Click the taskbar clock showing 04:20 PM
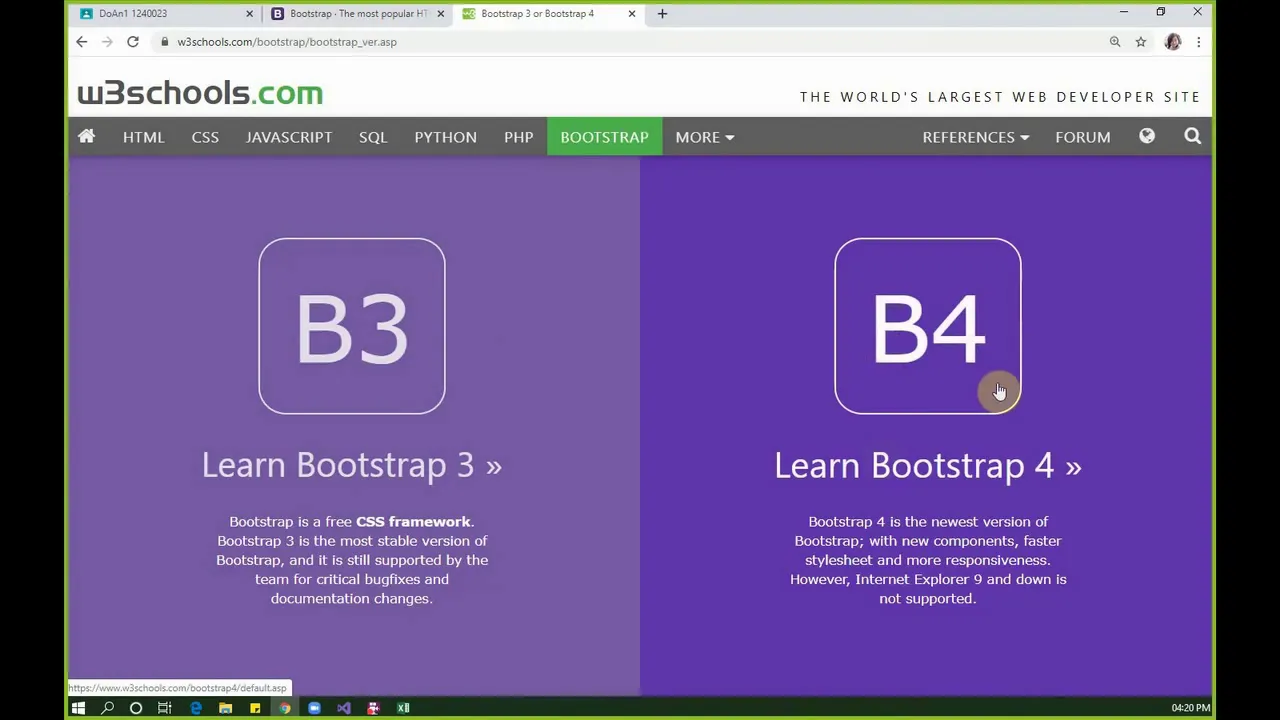This screenshot has width=1280, height=720. click(1190, 708)
